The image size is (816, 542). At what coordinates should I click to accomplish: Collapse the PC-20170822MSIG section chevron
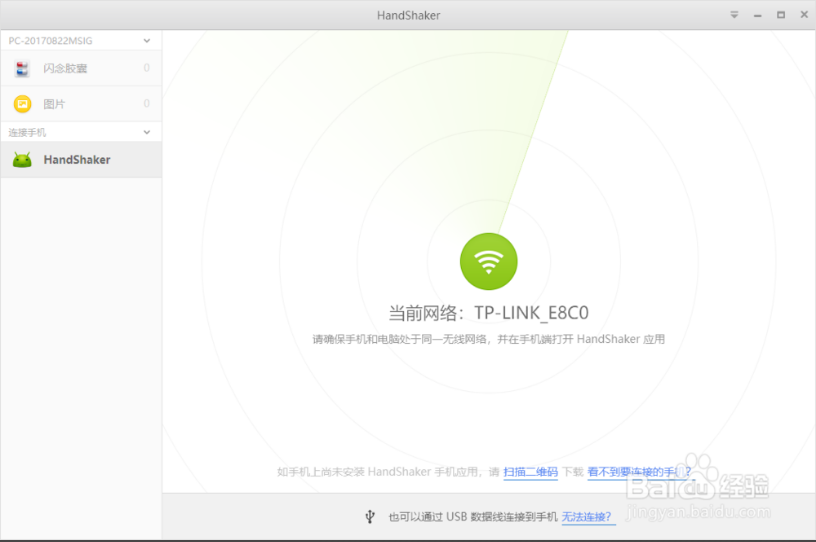147,41
